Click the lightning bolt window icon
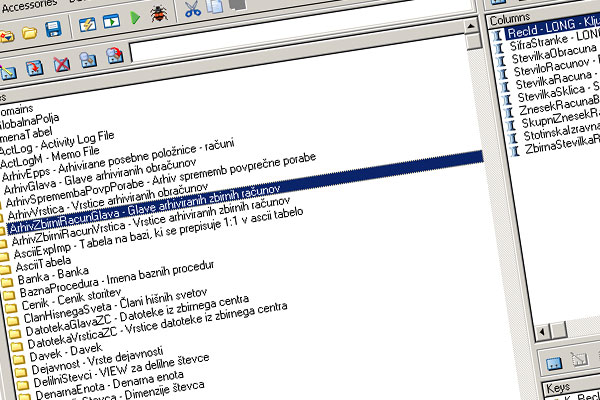 (x=87, y=25)
